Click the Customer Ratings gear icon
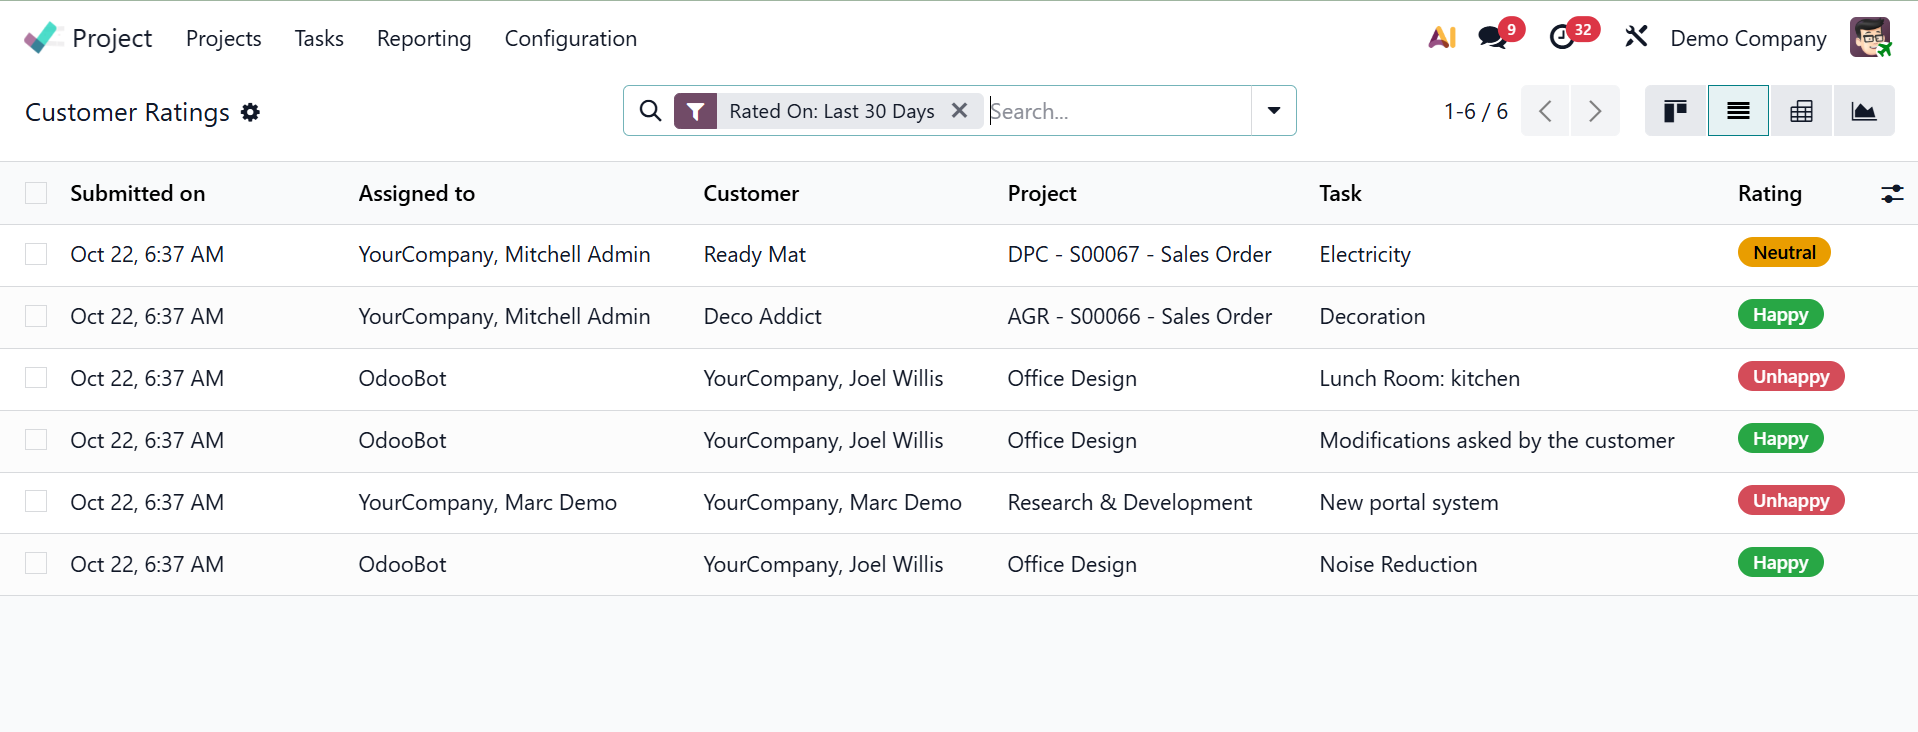The height and width of the screenshot is (732, 1918). (x=251, y=112)
